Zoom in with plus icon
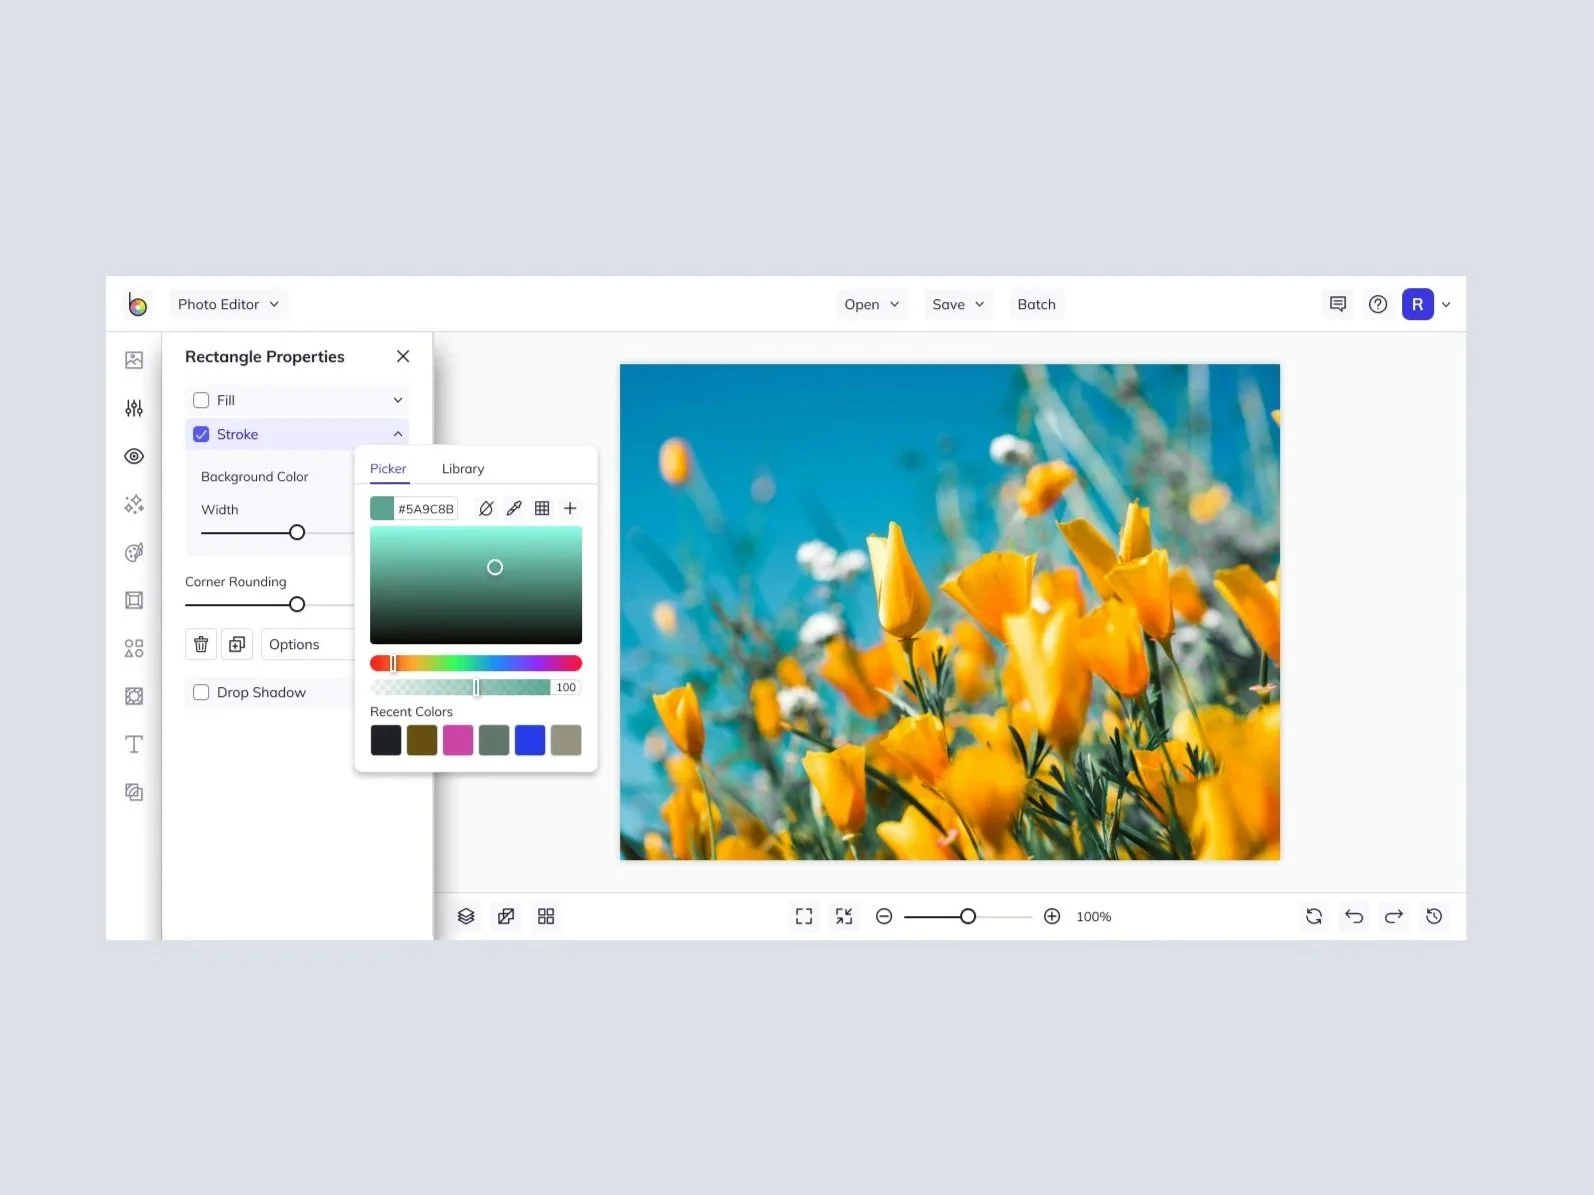This screenshot has height=1195, width=1594. point(1052,916)
